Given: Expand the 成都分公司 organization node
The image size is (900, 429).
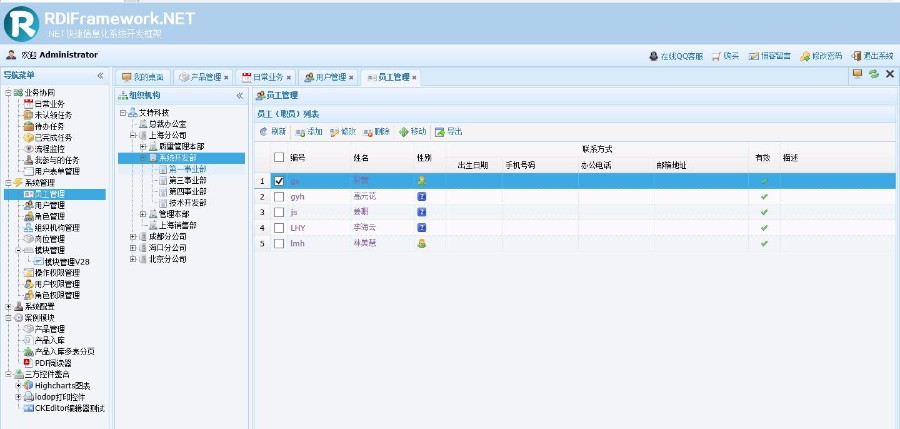Looking at the screenshot, I should pyautogui.click(x=133, y=237).
